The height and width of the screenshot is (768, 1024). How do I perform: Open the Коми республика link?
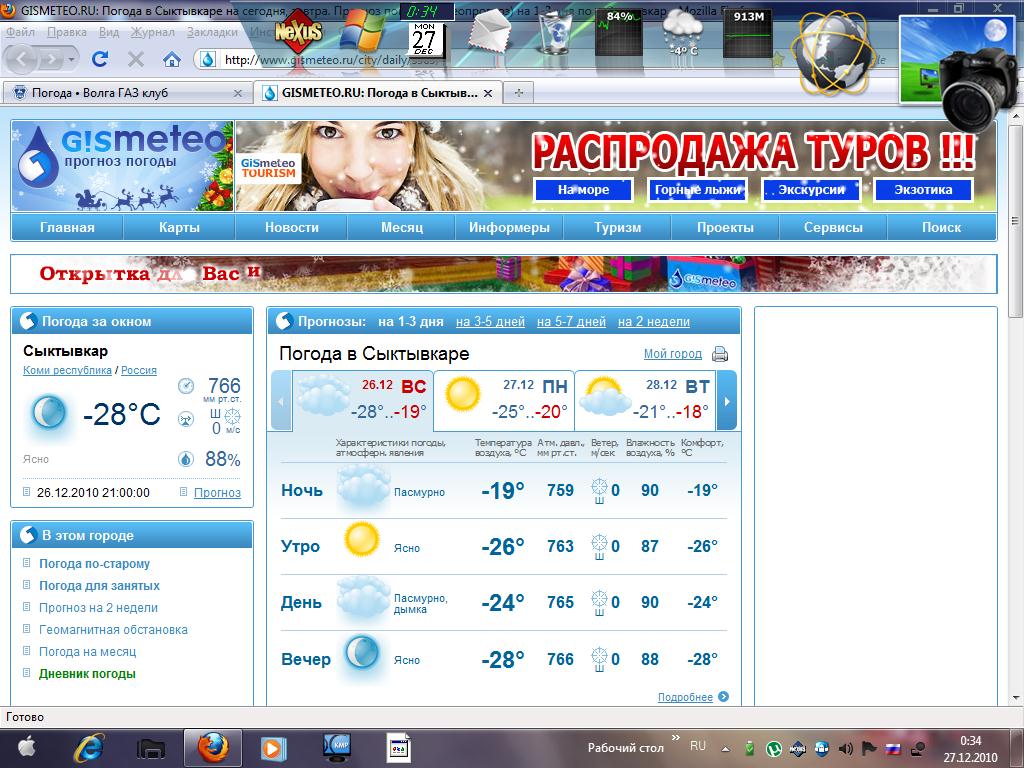pos(67,370)
